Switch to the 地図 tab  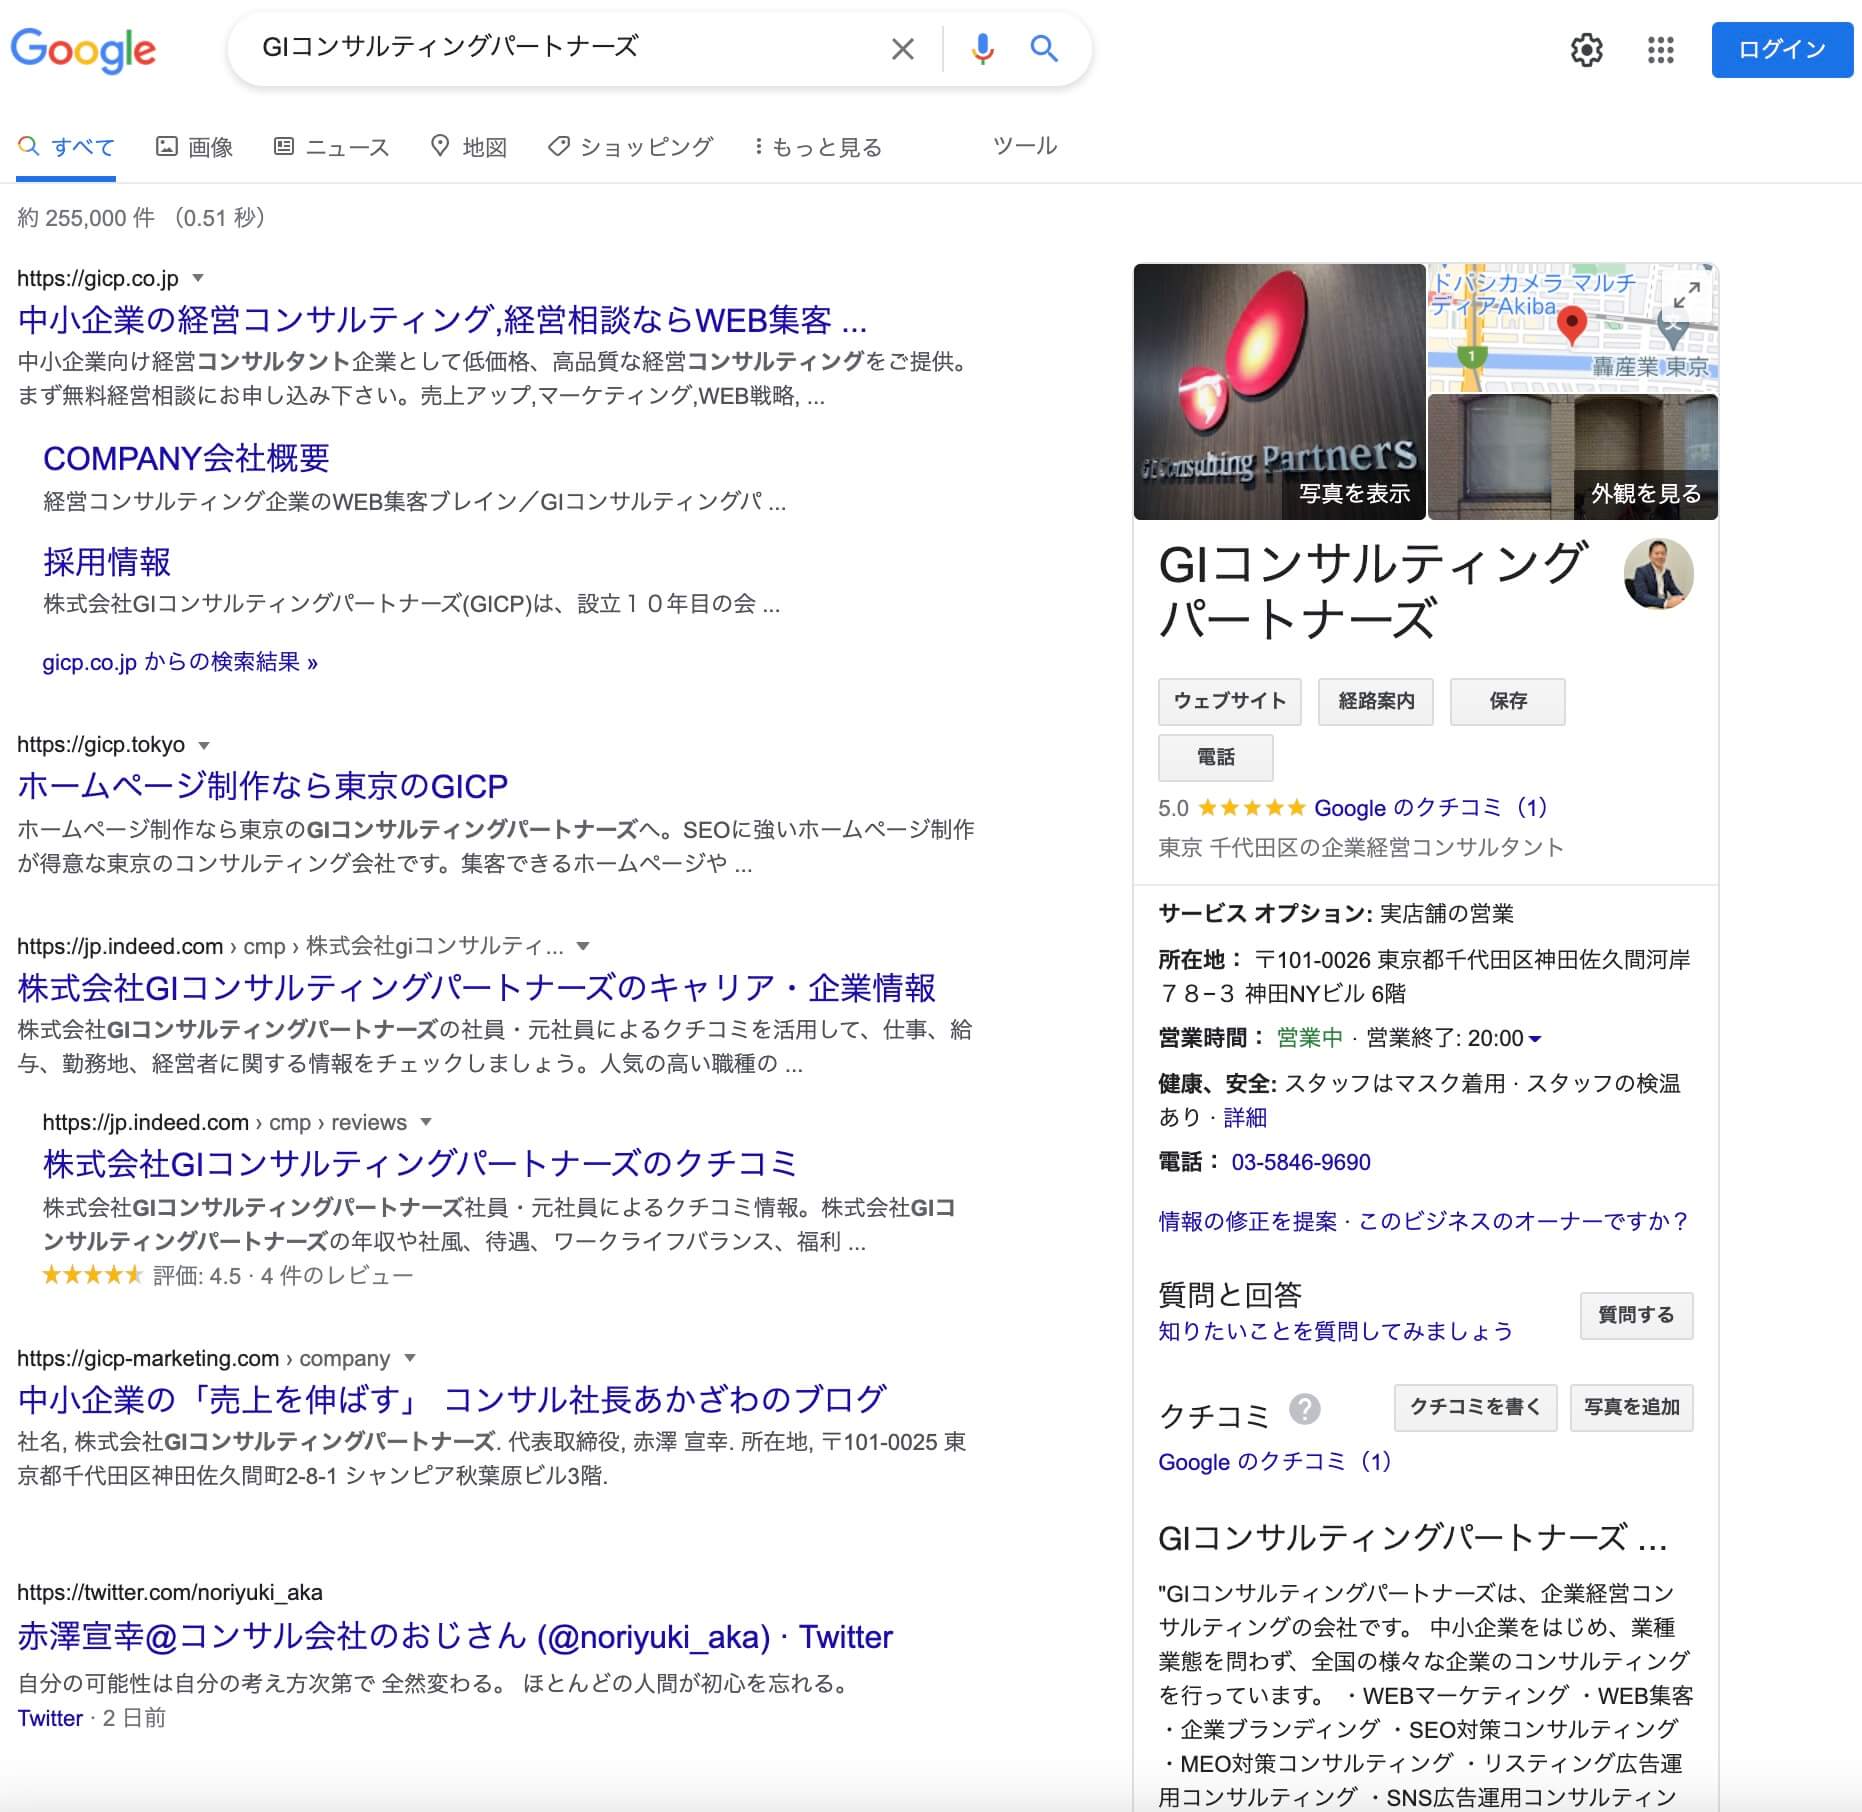point(468,147)
